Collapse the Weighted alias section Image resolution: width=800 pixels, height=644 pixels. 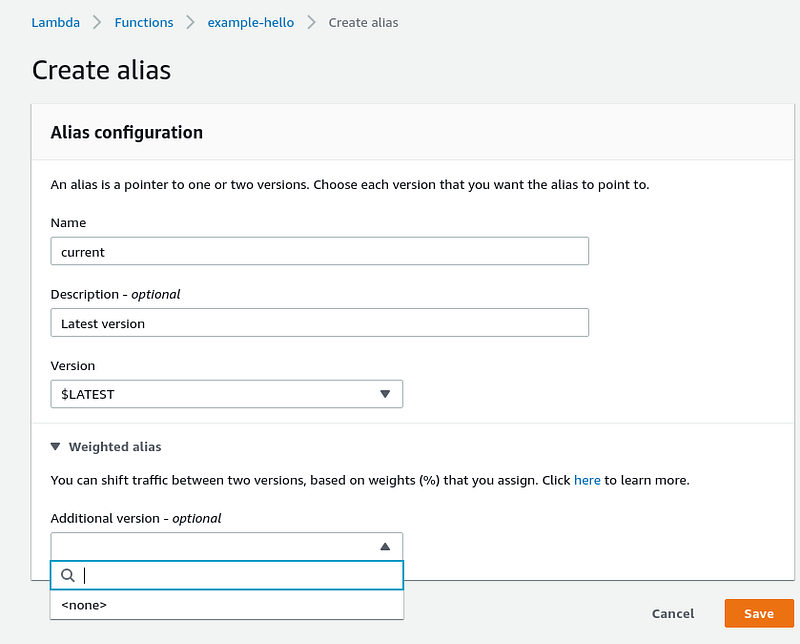click(x=106, y=447)
